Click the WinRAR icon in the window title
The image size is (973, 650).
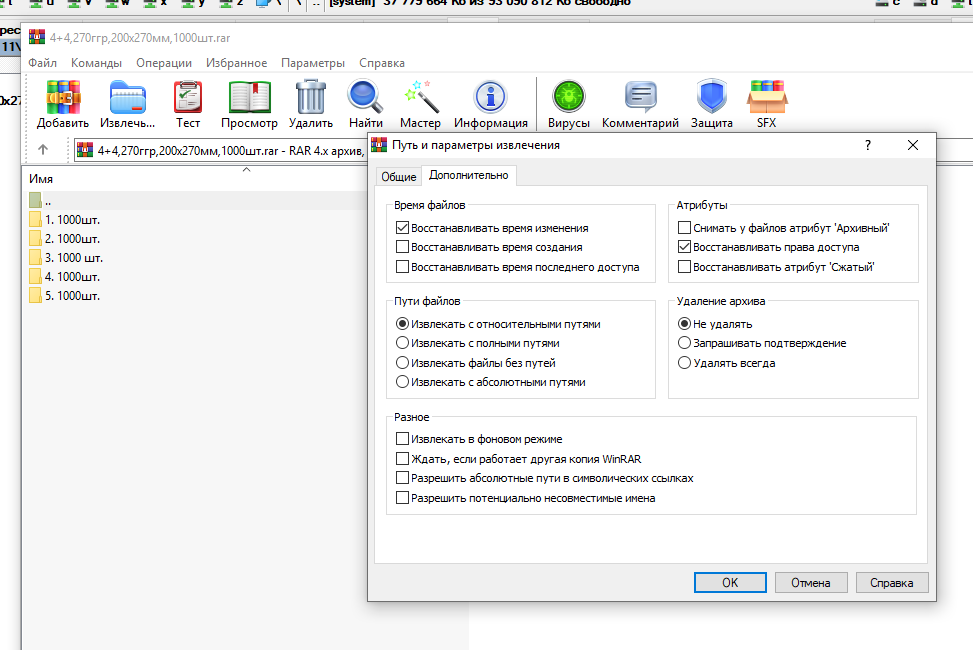pyautogui.click(x=37, y=37)
